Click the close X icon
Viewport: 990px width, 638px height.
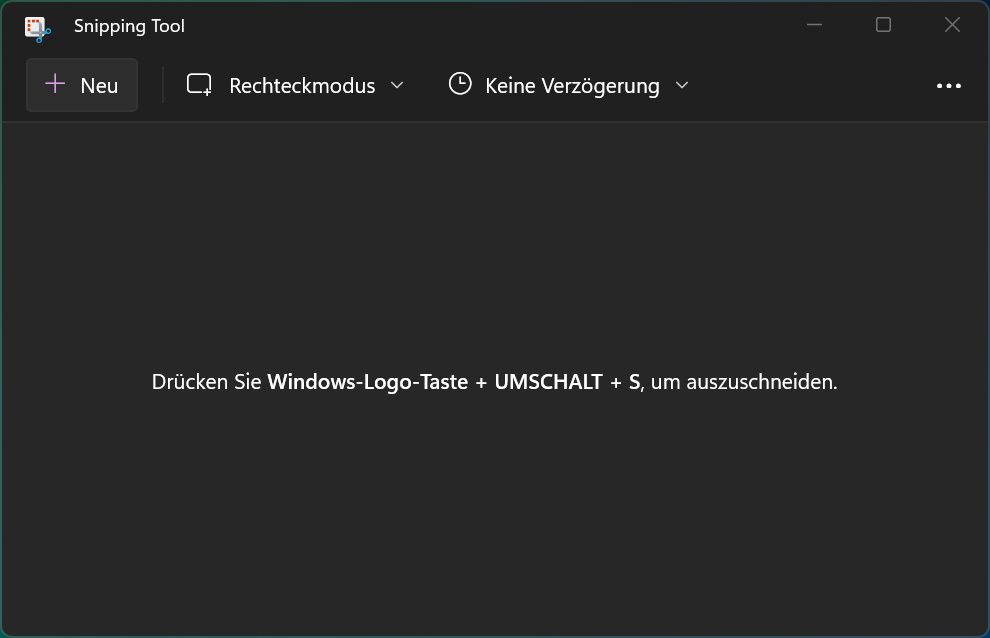point(951,24)
